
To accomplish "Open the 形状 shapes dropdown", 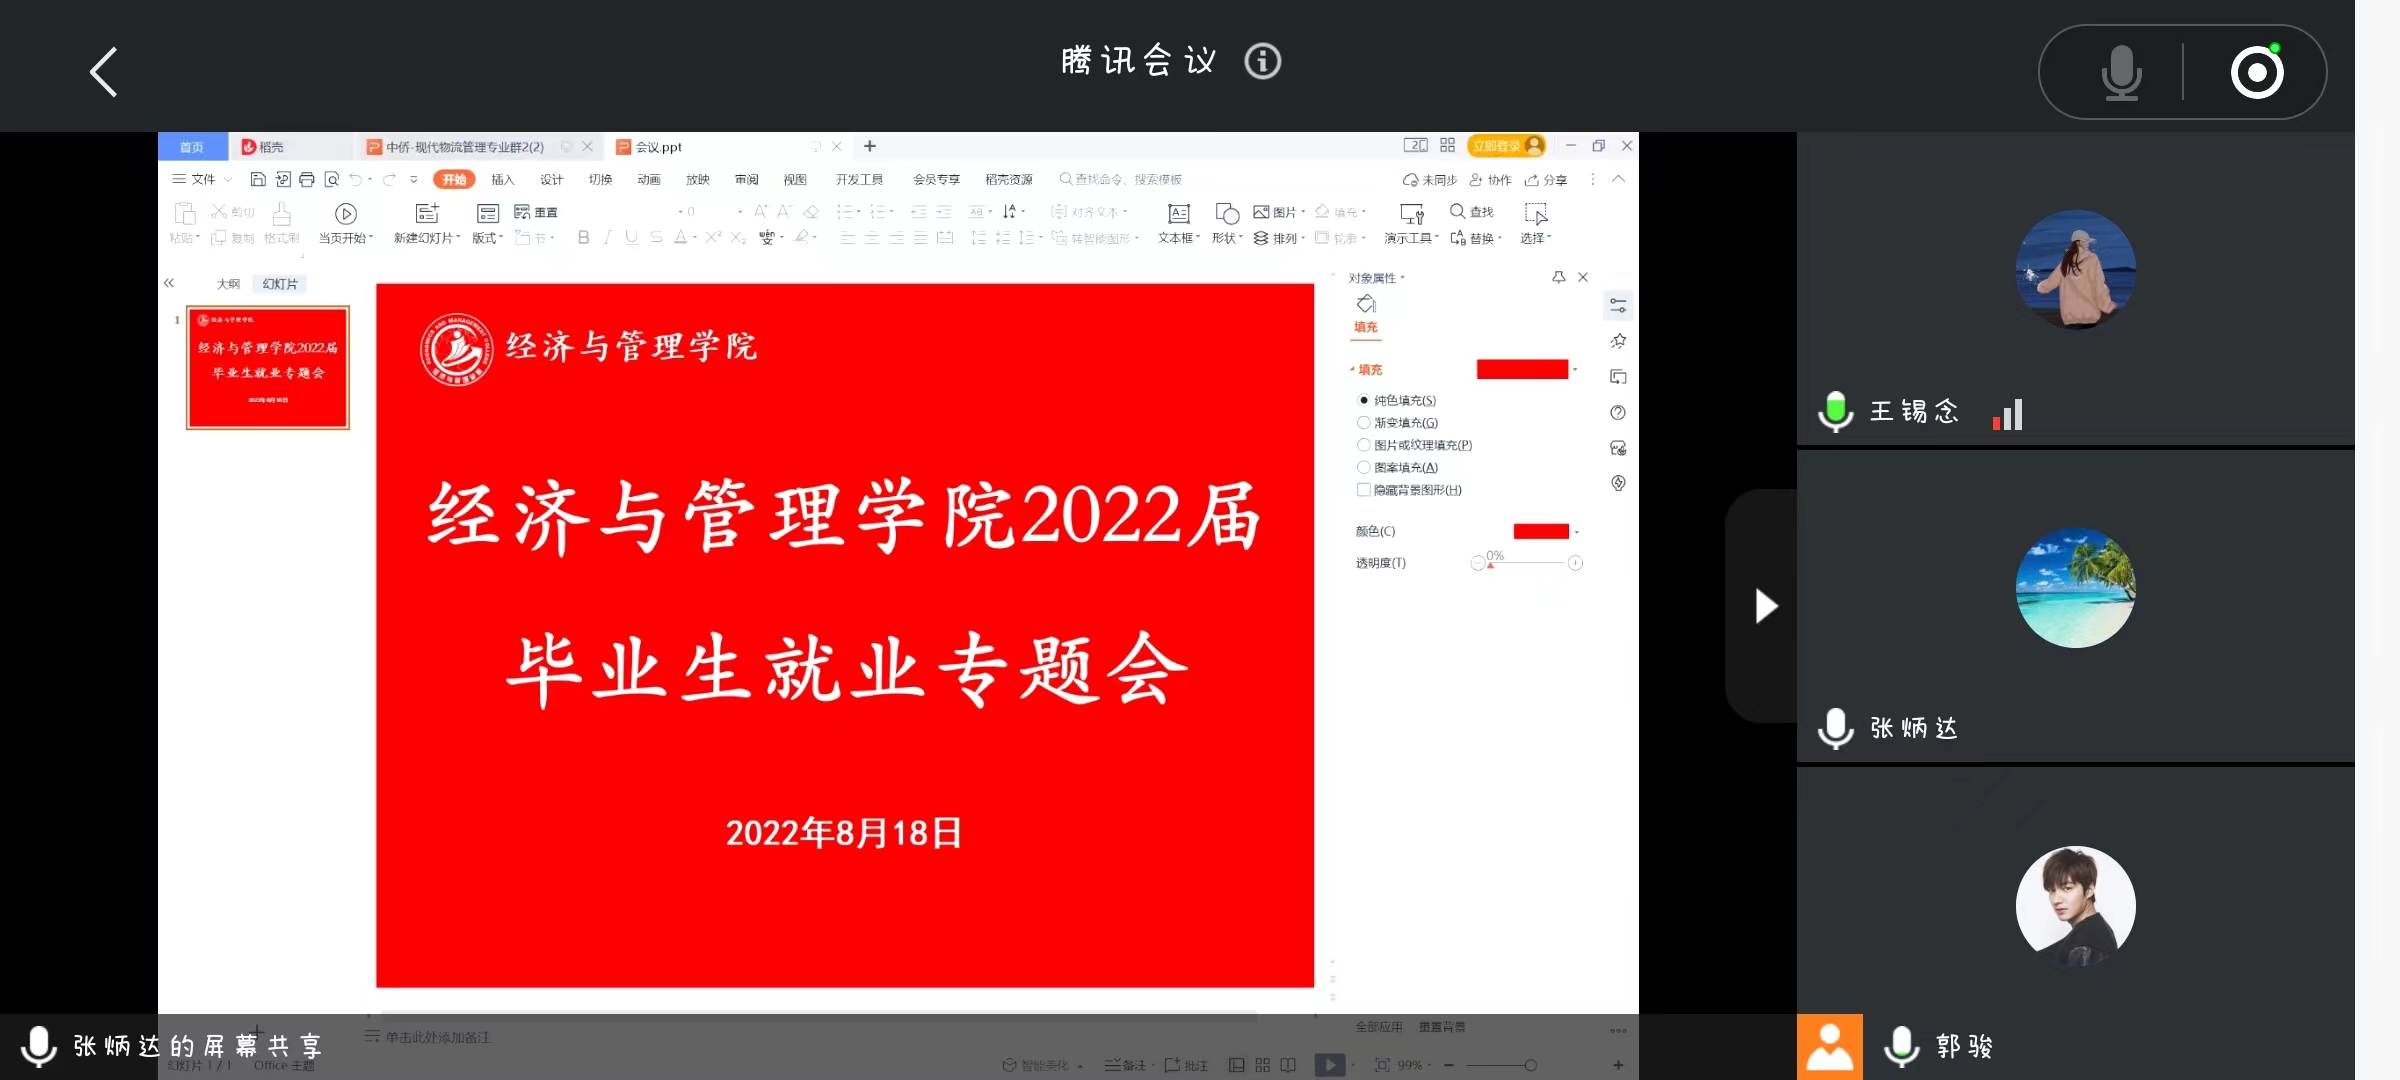I will point(1226,238).
